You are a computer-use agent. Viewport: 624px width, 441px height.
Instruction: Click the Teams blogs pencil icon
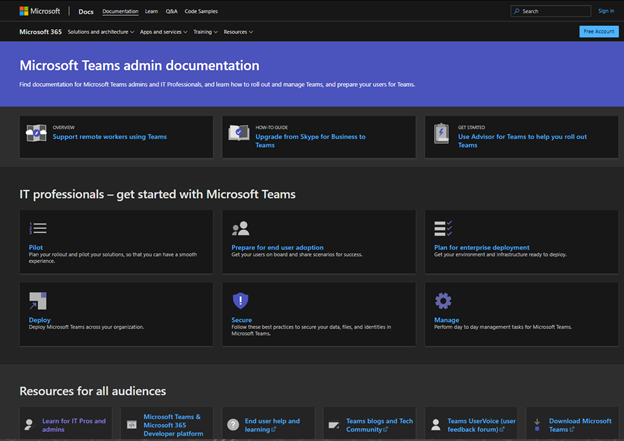click(x=334, y=425)
